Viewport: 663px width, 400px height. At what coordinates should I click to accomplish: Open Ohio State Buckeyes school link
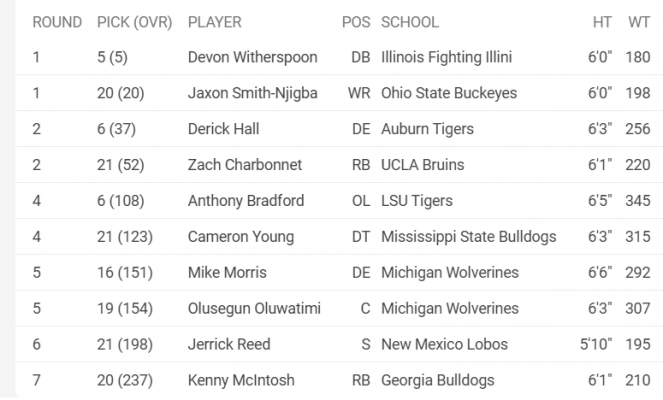click(x=449, y=93)
